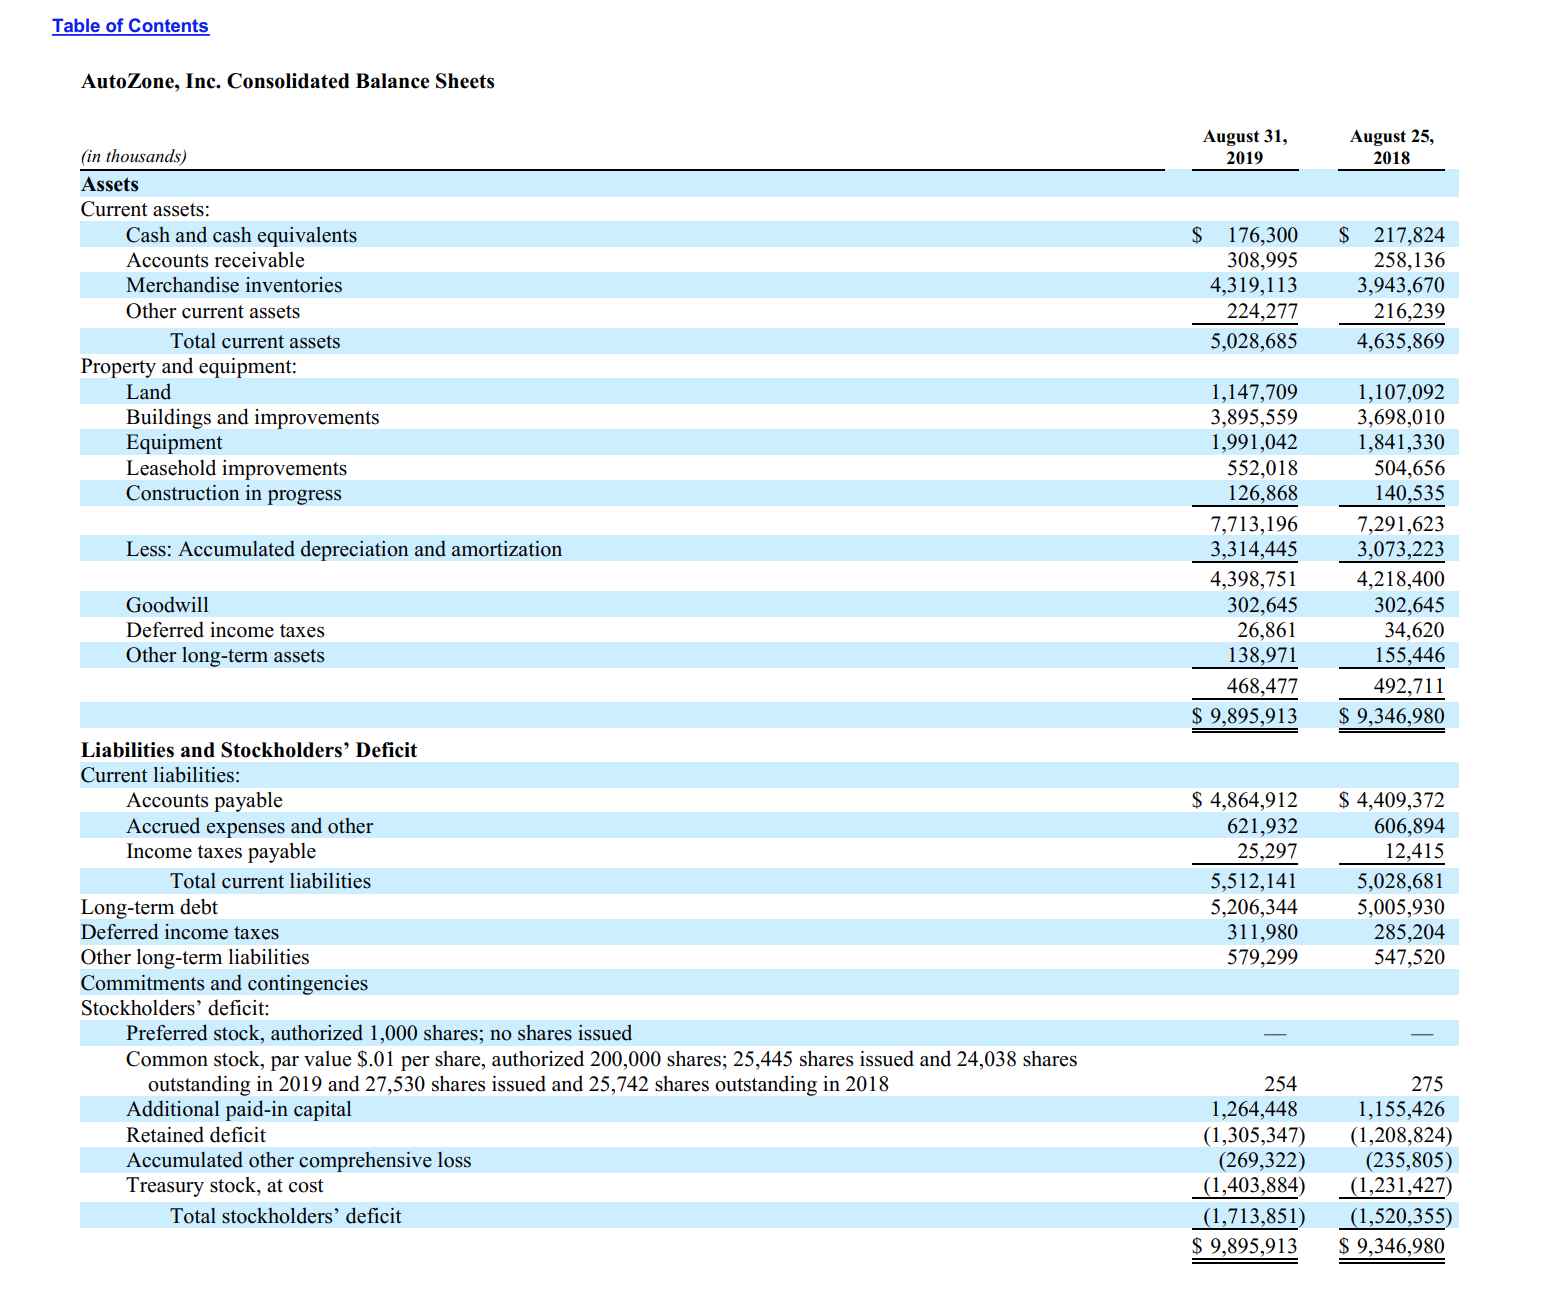Viewport: 1550px width, 1292px height.
Task: Select the 4,398,751 net property value
Action: [1254, 579]
